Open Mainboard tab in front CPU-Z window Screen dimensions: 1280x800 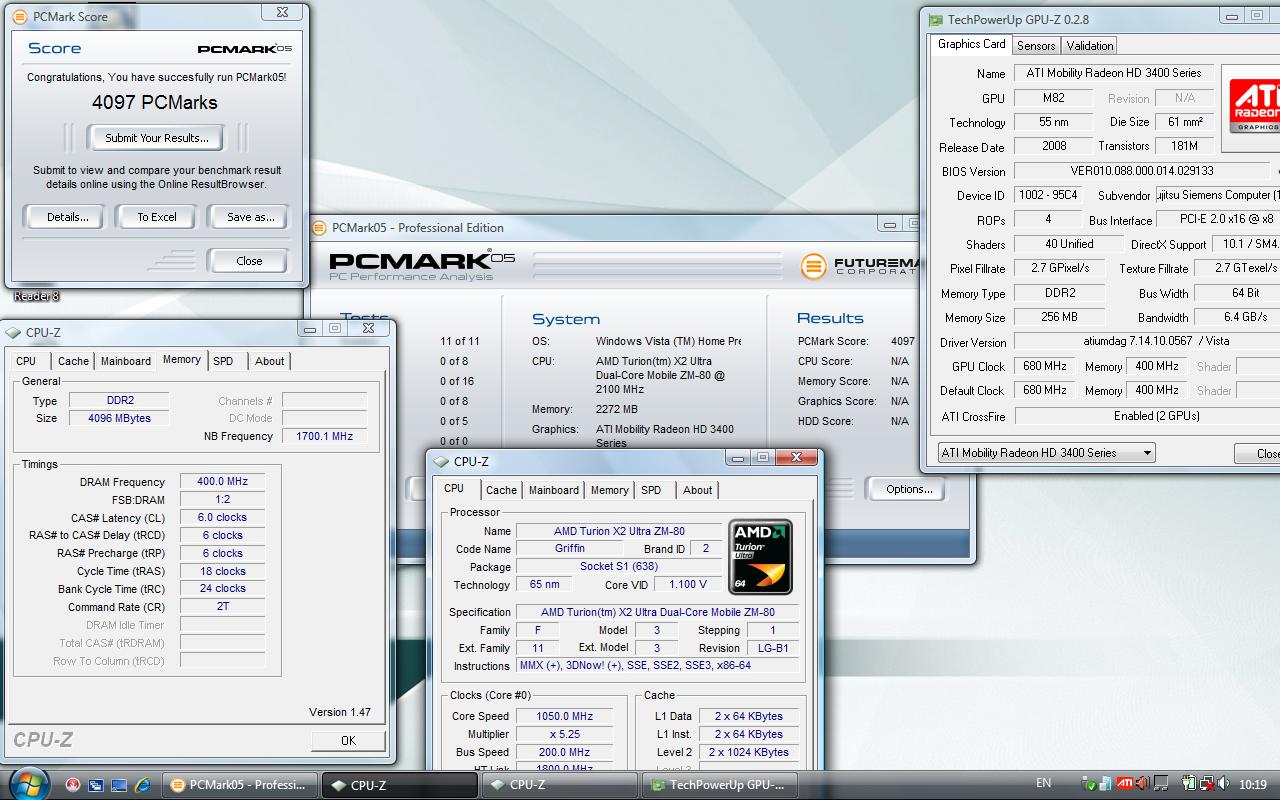pos(554,490)
